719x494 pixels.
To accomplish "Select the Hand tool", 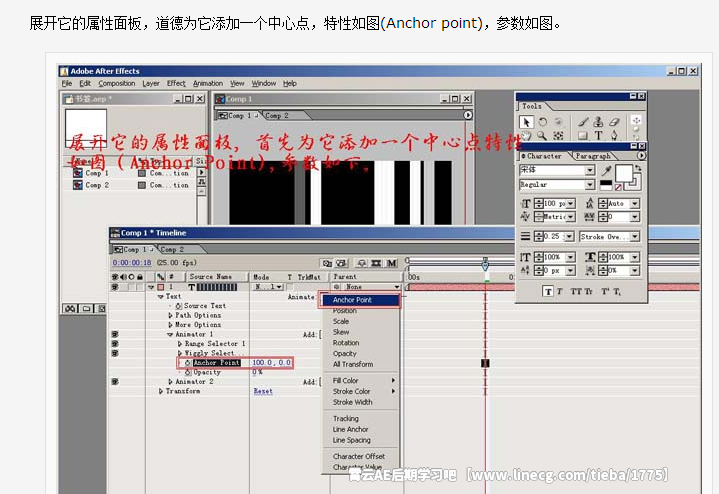I will point(526,136).
